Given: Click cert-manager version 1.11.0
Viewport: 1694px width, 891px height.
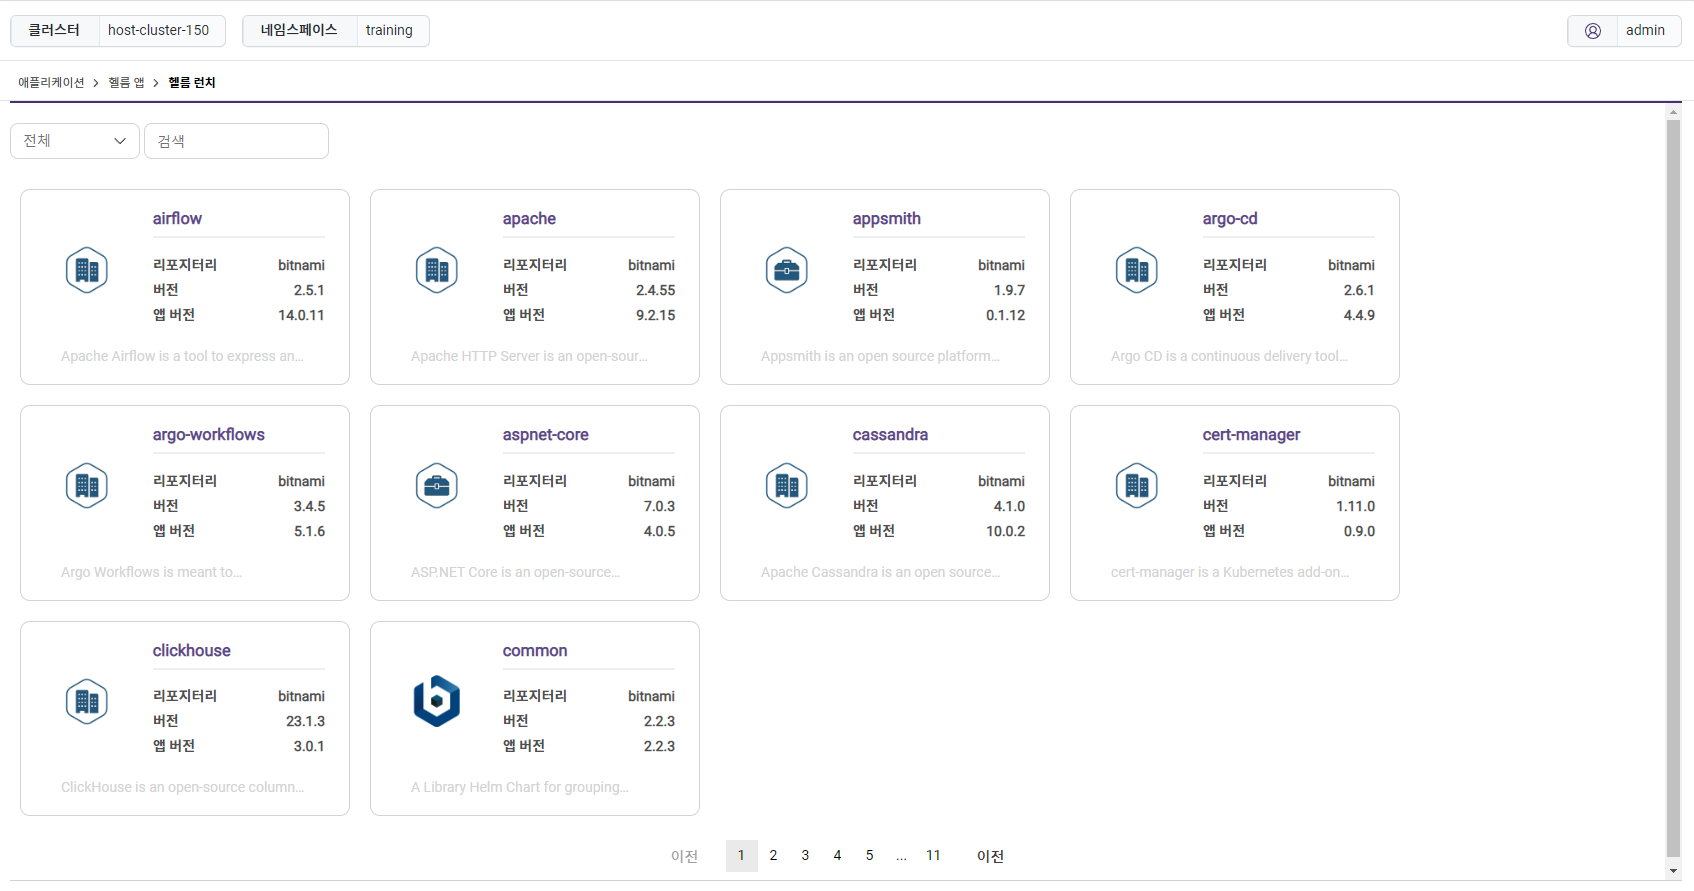Looking at the screenshot, I should [1355, 506].
